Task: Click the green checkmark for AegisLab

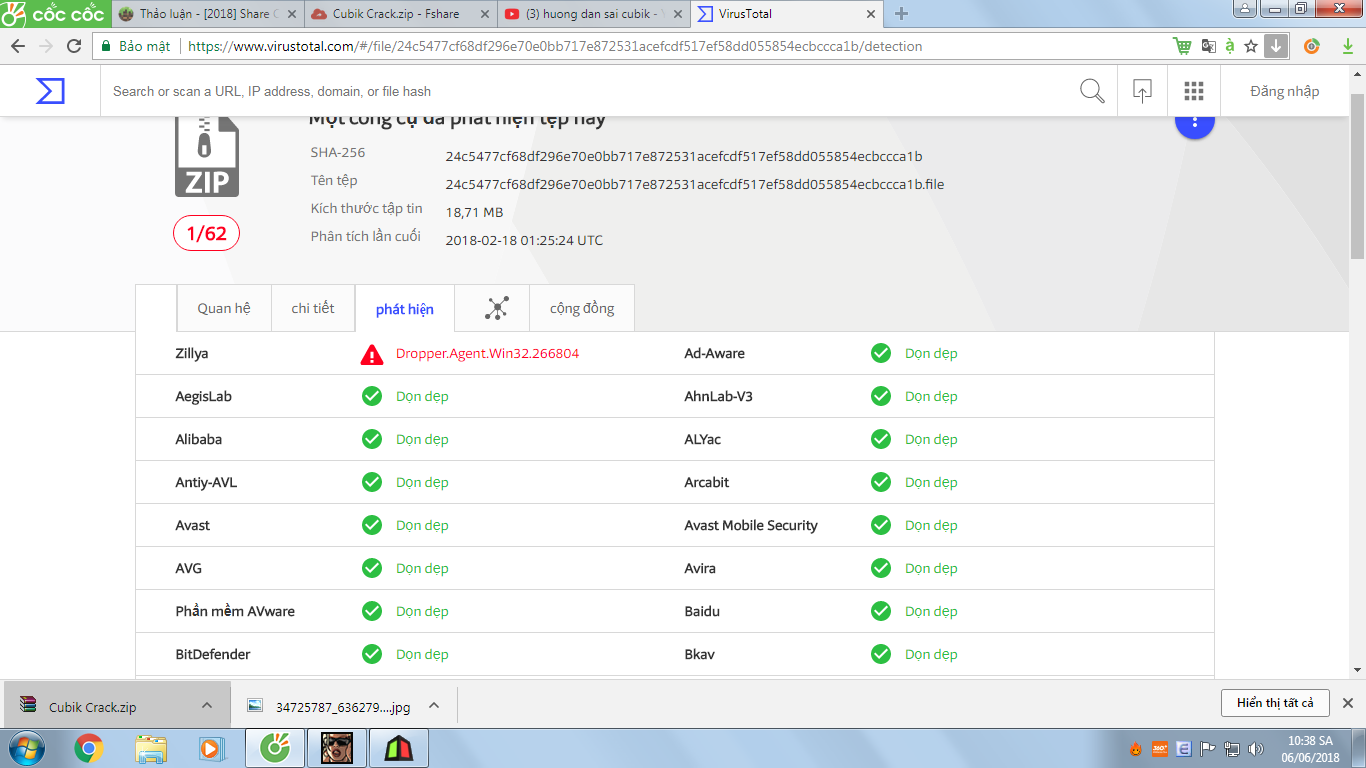Action: (372, 396)
